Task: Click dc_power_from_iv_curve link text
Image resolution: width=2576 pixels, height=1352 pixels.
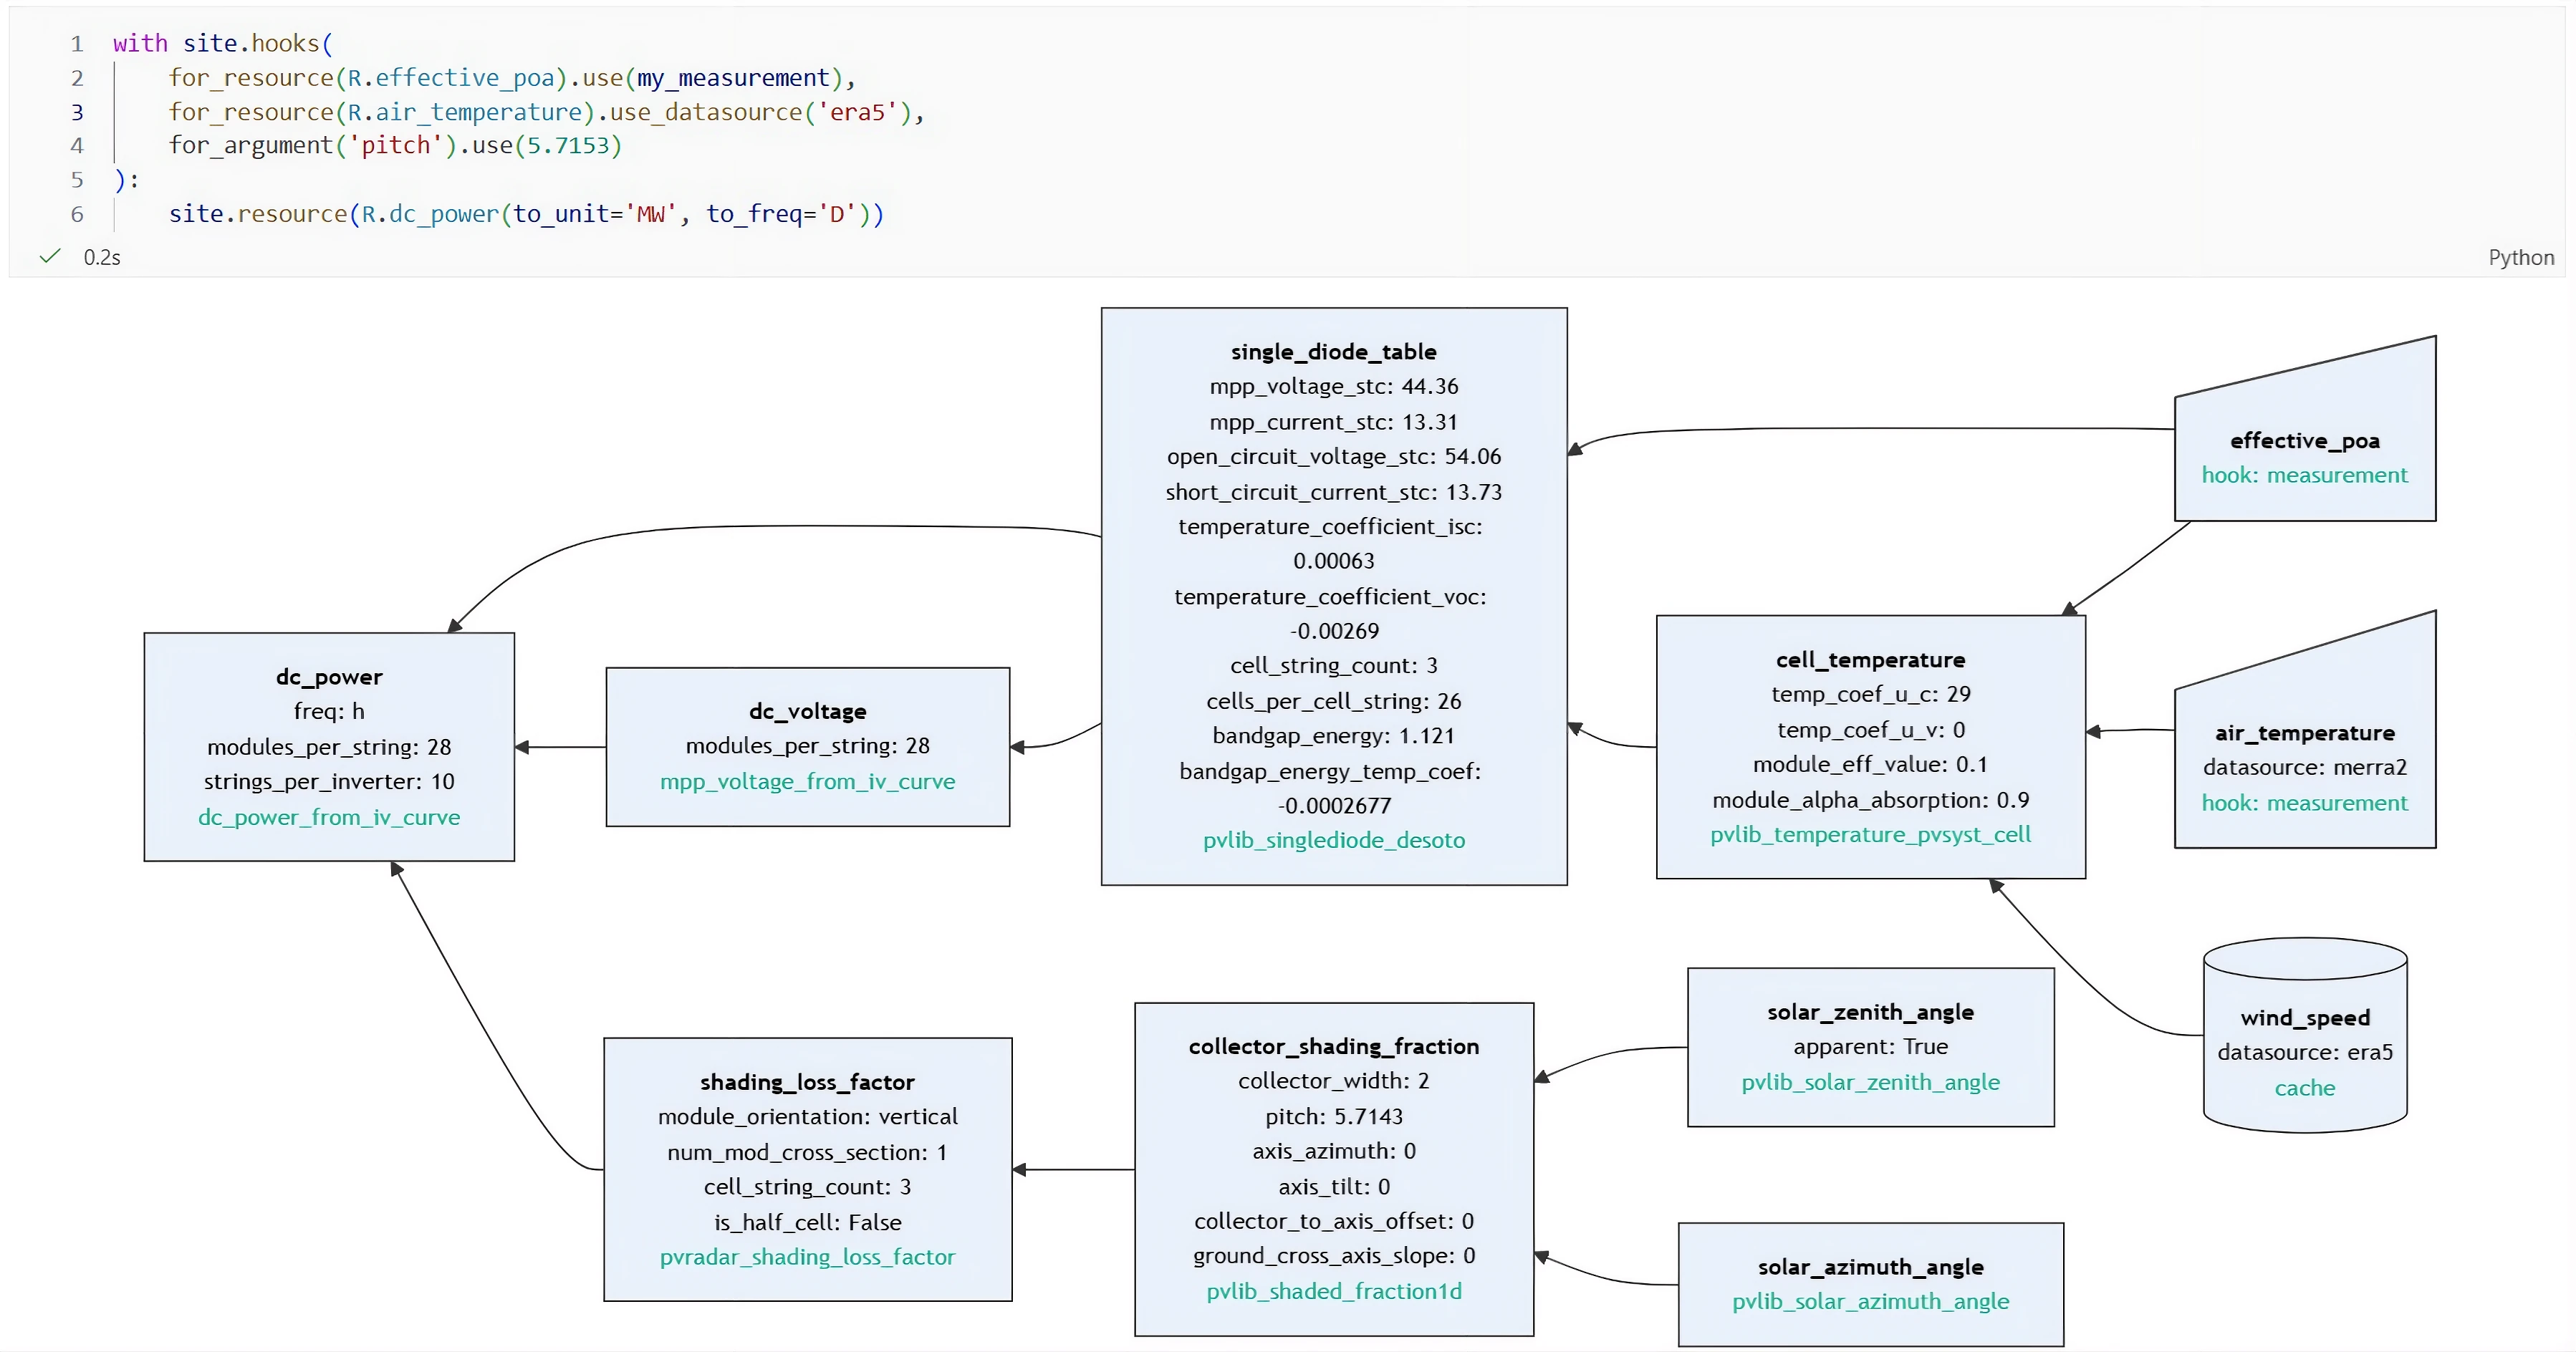Action: (x=329, y=818)
